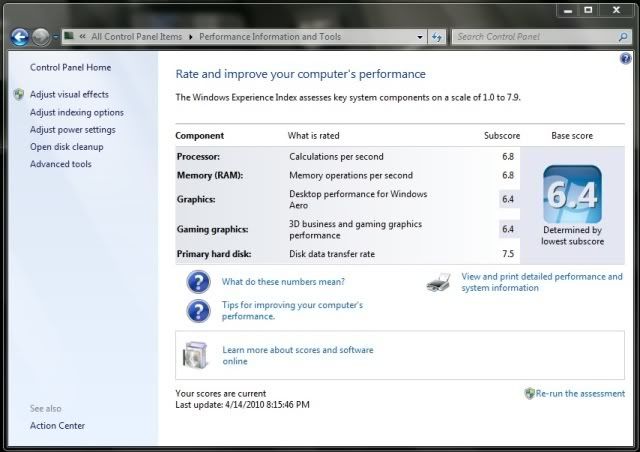Open View and print detailed performance information
The image size is (640, 452).
point(542,282)
